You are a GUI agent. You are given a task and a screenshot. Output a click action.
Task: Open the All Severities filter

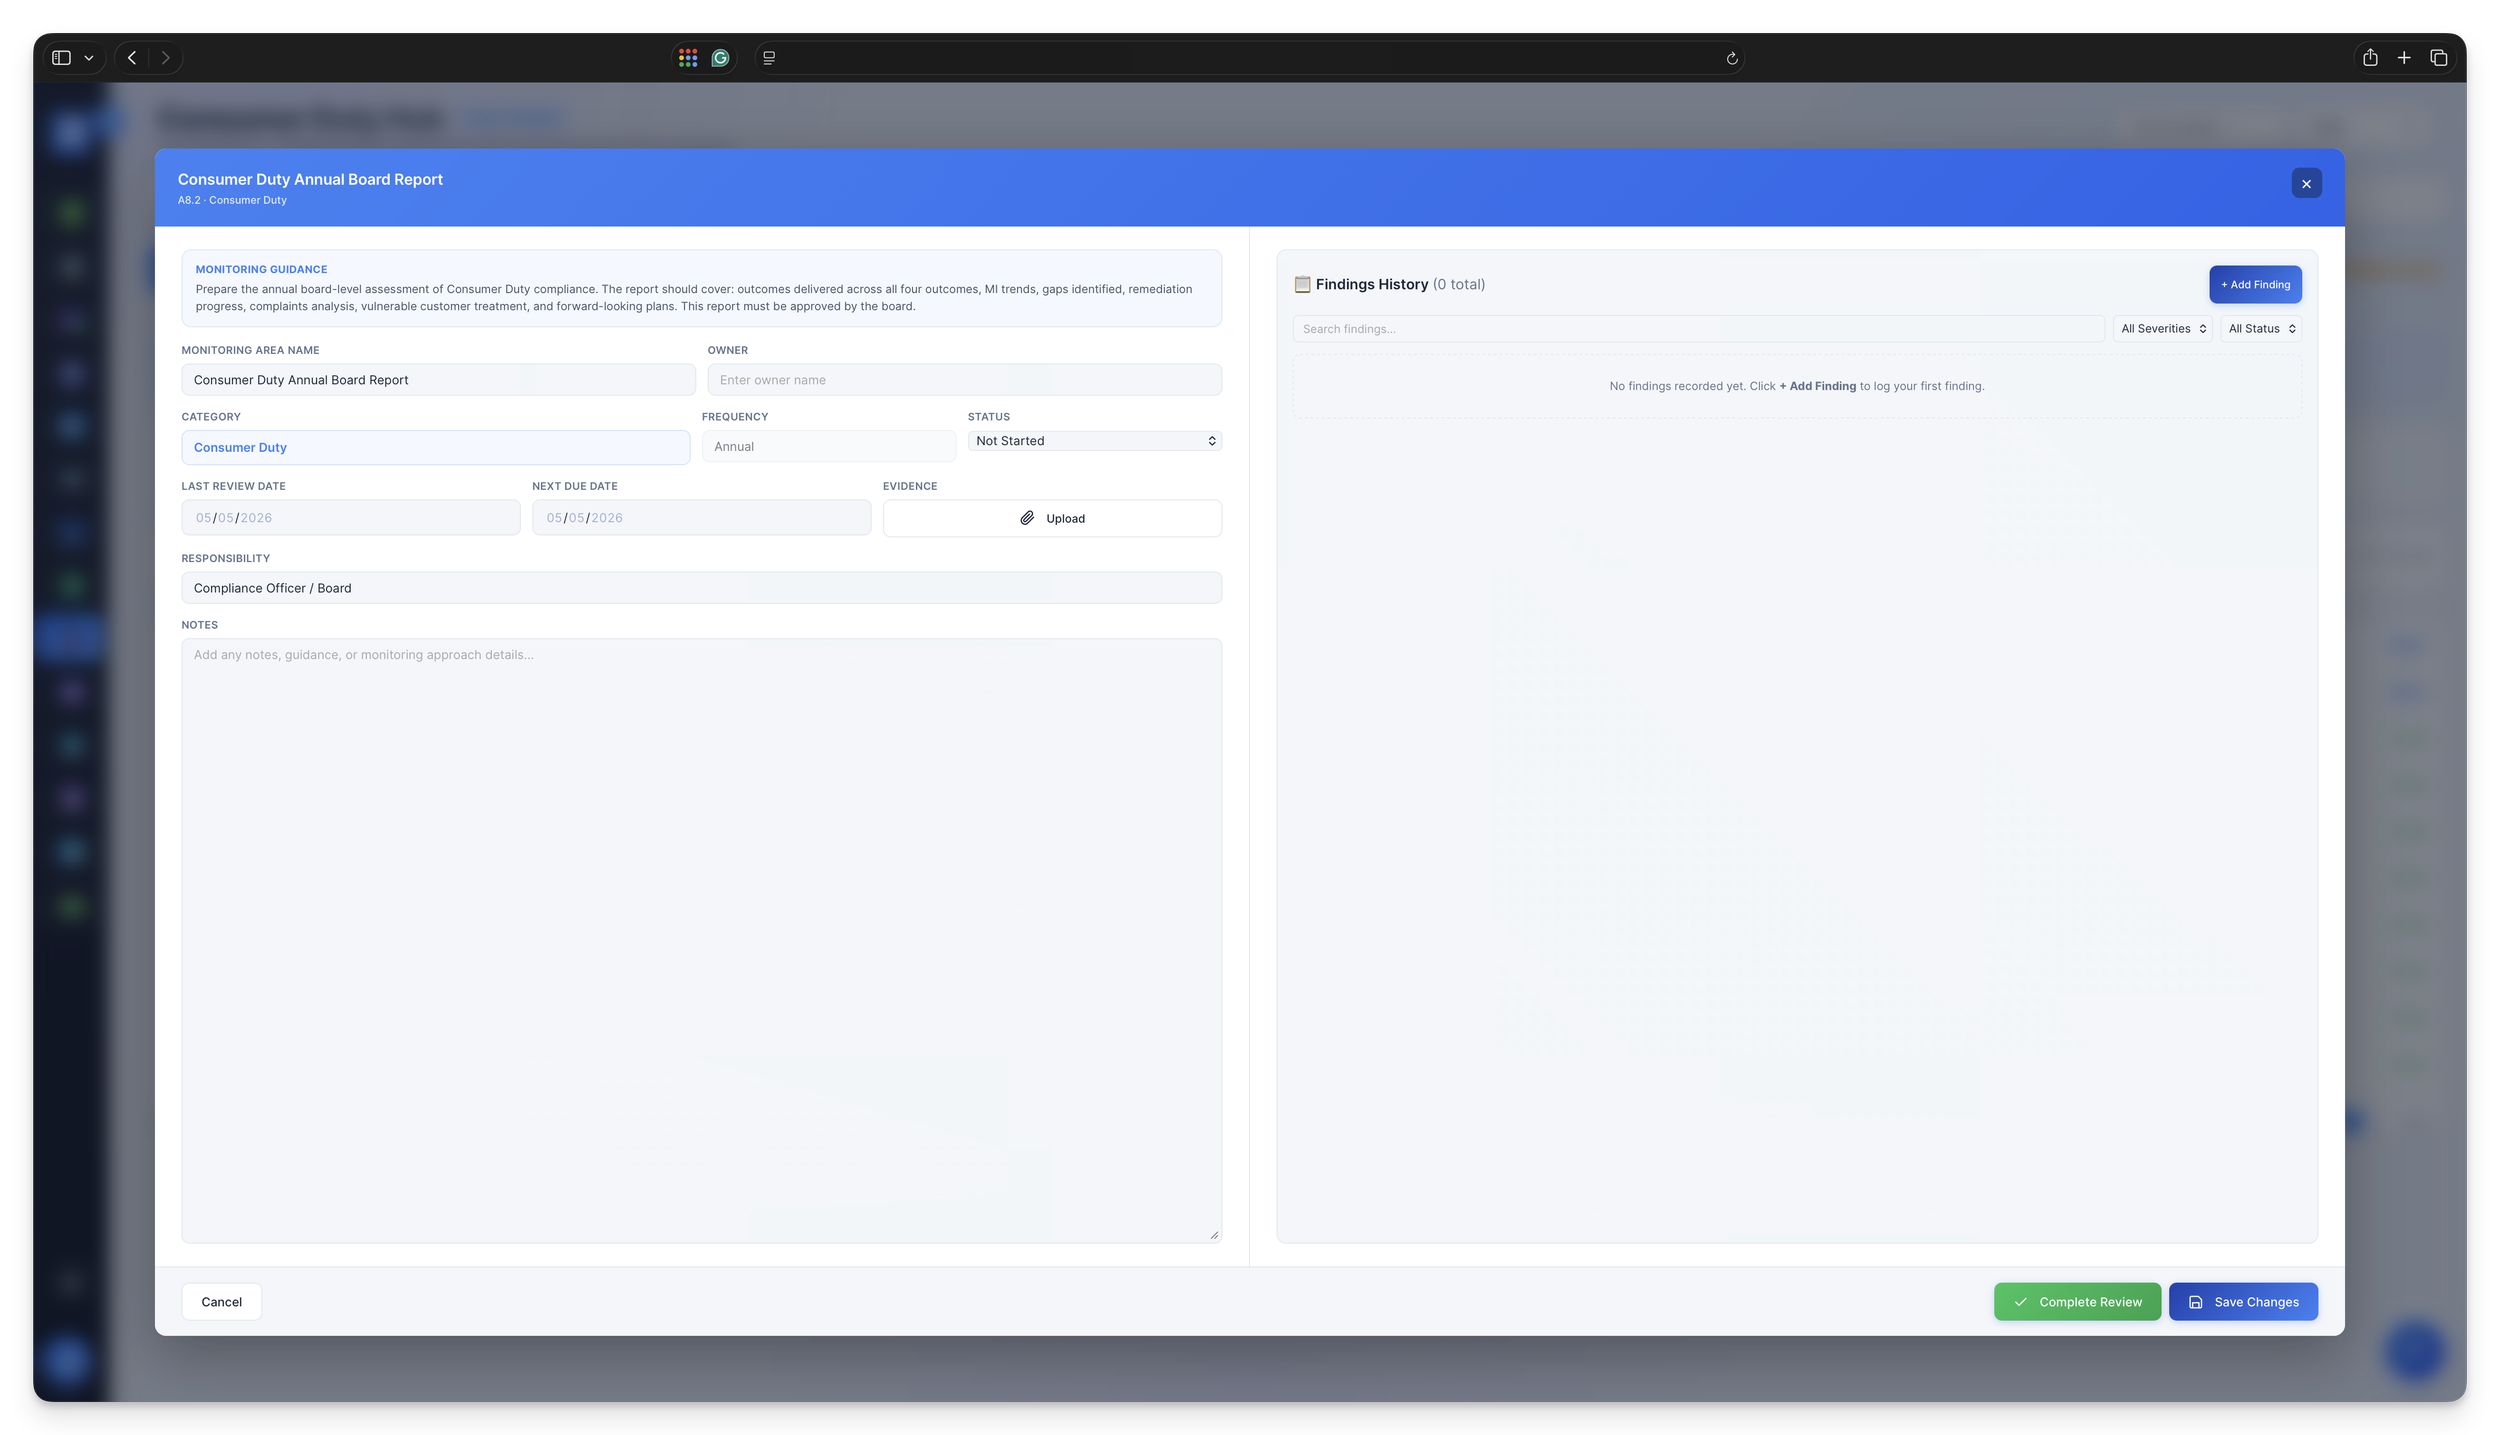point(2162,329)
